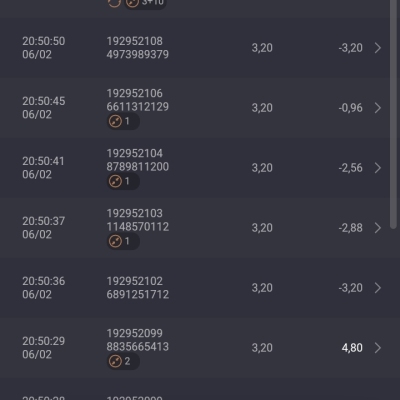Screen dimensions: 400x400
Task: Click the 4,80 win amount
Action: pos(352,348)
